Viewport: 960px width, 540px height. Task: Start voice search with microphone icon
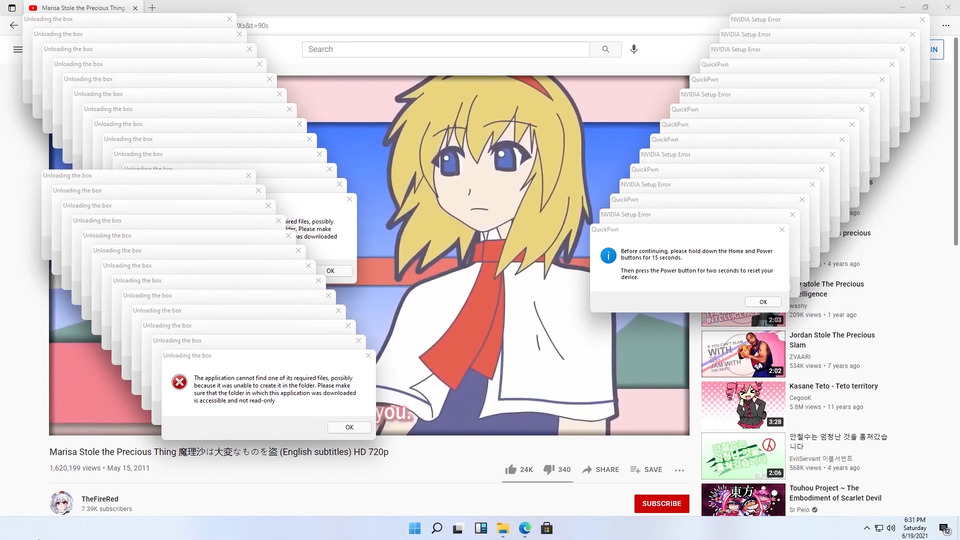[x=634, y=49]
